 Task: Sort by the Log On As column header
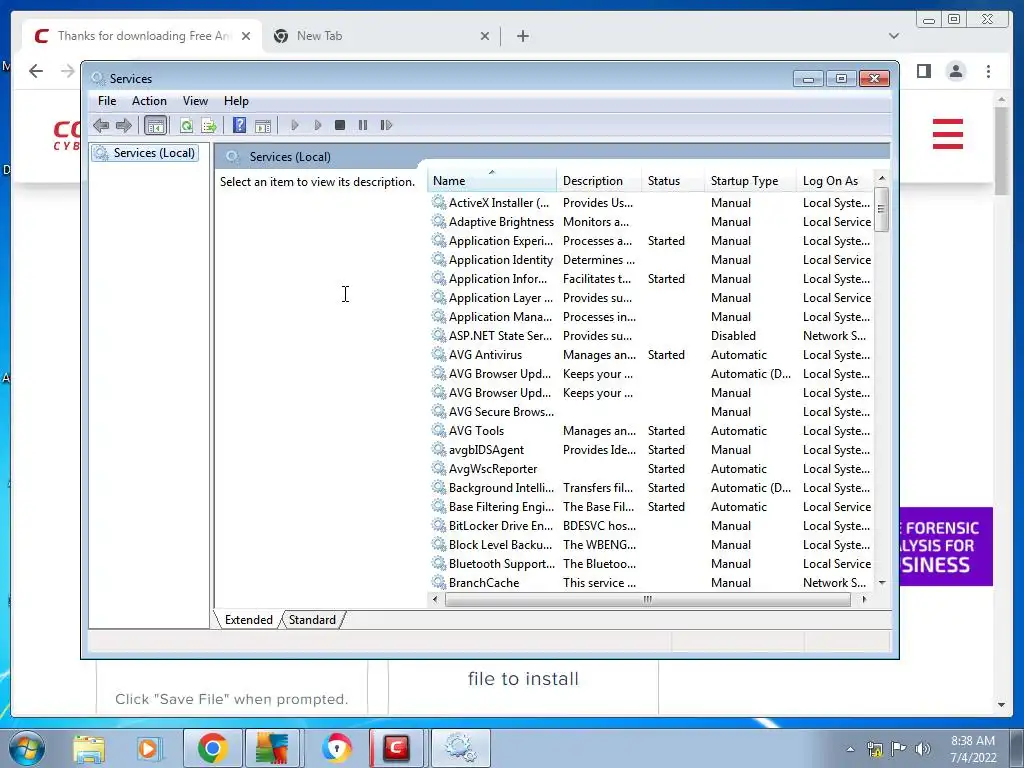[836, 181]
